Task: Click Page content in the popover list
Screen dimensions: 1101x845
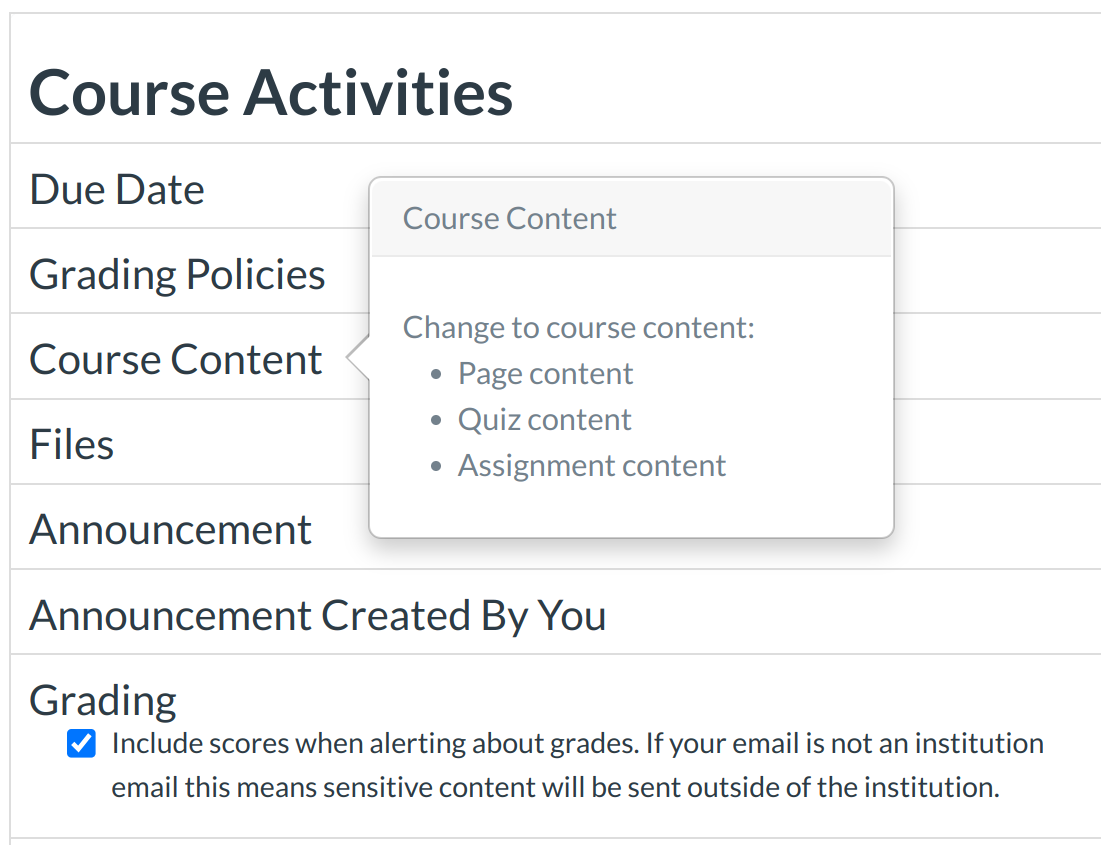Action: [545, 374]
